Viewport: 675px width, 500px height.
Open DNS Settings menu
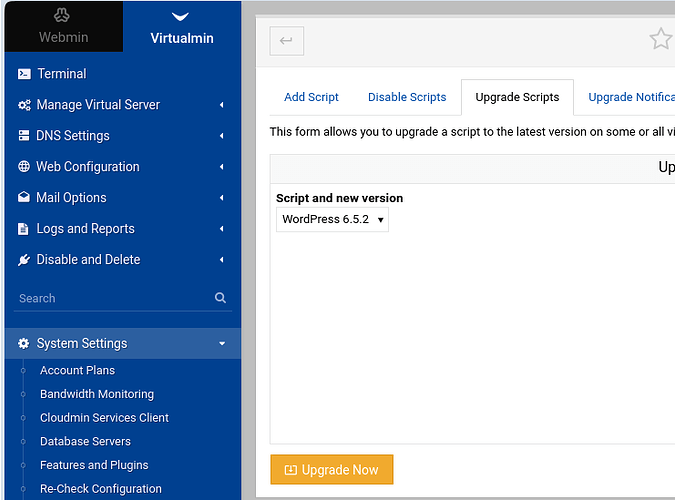pos(73,136)
